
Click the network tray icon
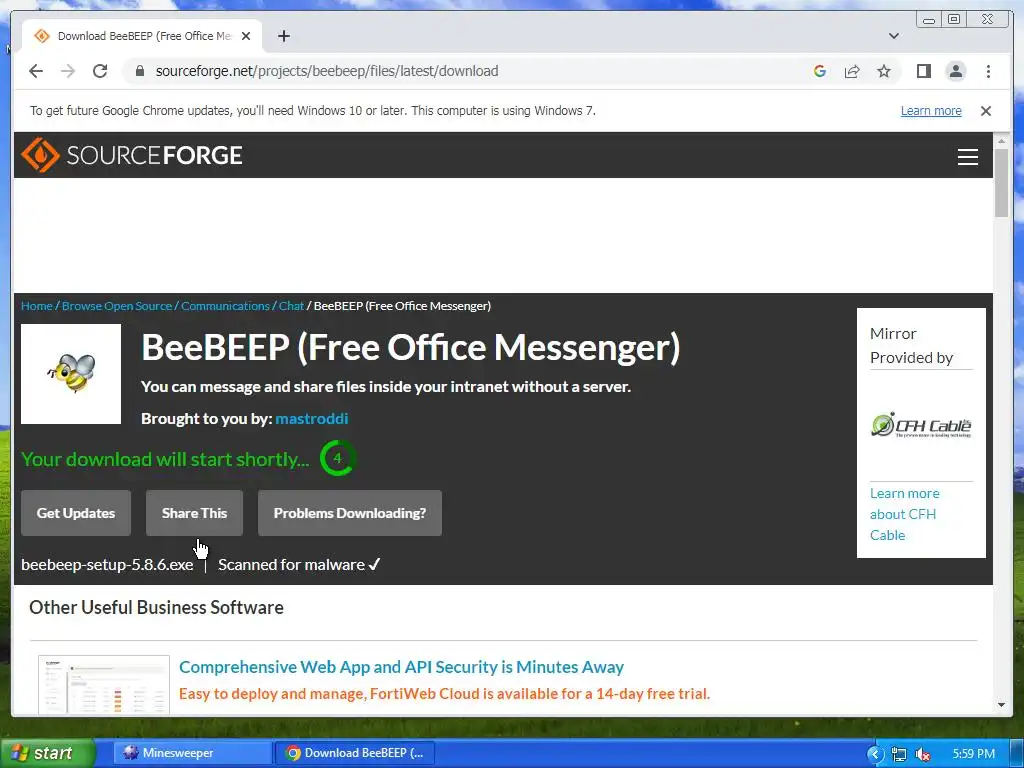(x=899, y=754)
